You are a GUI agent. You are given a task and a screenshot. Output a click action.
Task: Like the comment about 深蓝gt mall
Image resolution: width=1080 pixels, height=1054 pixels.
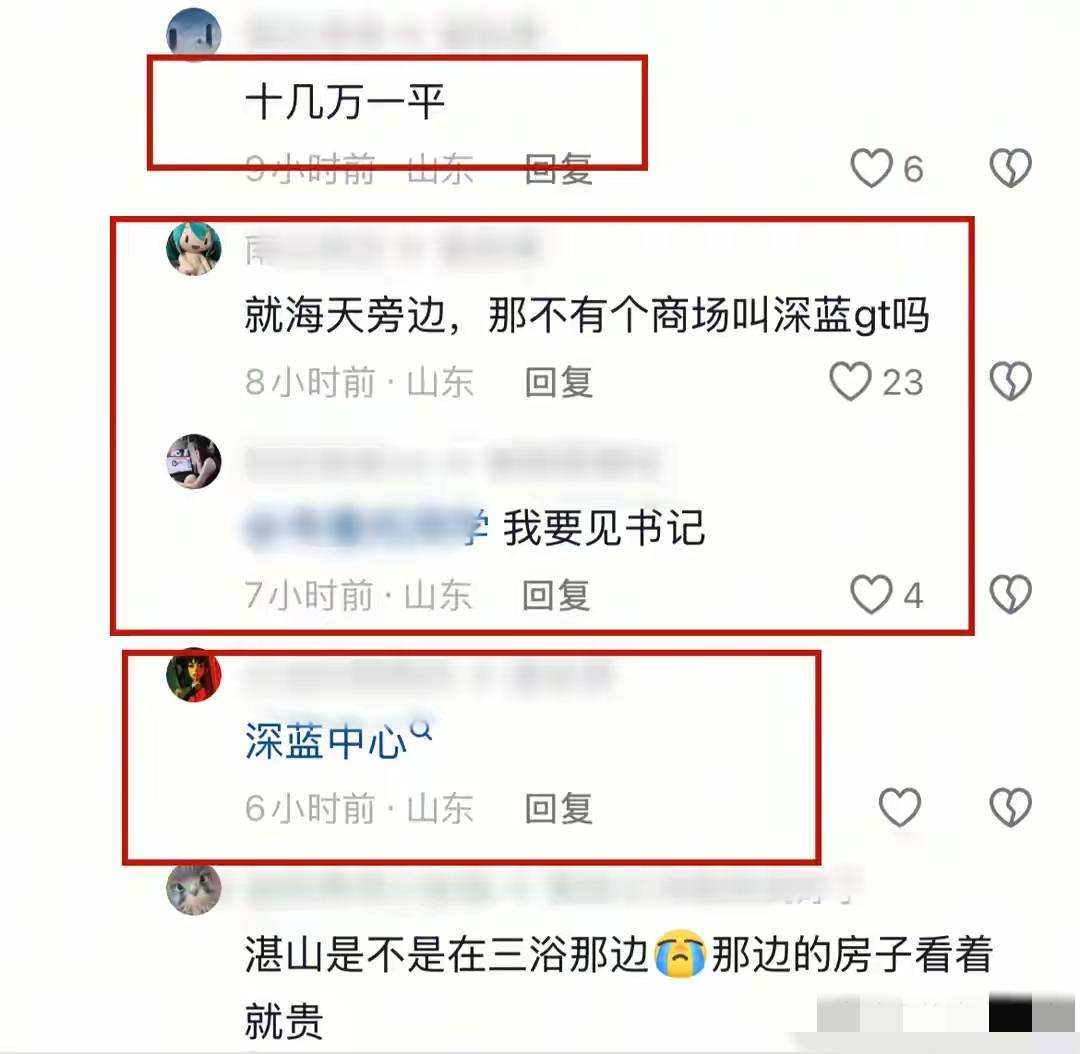click(x=850, y=382)
